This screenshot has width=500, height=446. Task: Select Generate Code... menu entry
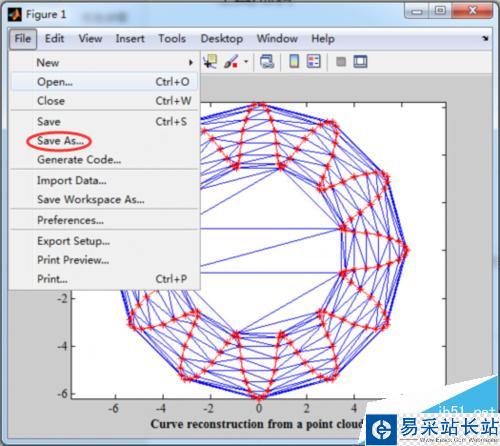point(104,160)
